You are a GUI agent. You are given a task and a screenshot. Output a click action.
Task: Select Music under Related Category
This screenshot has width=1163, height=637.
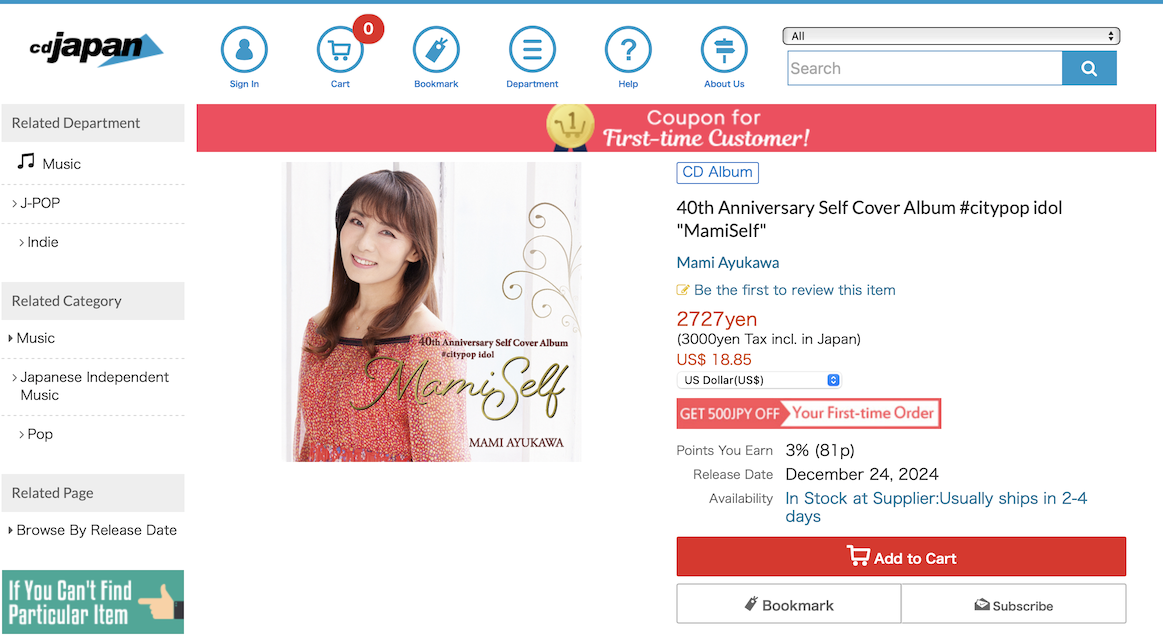pyautogui.click(x=32, y=338)
